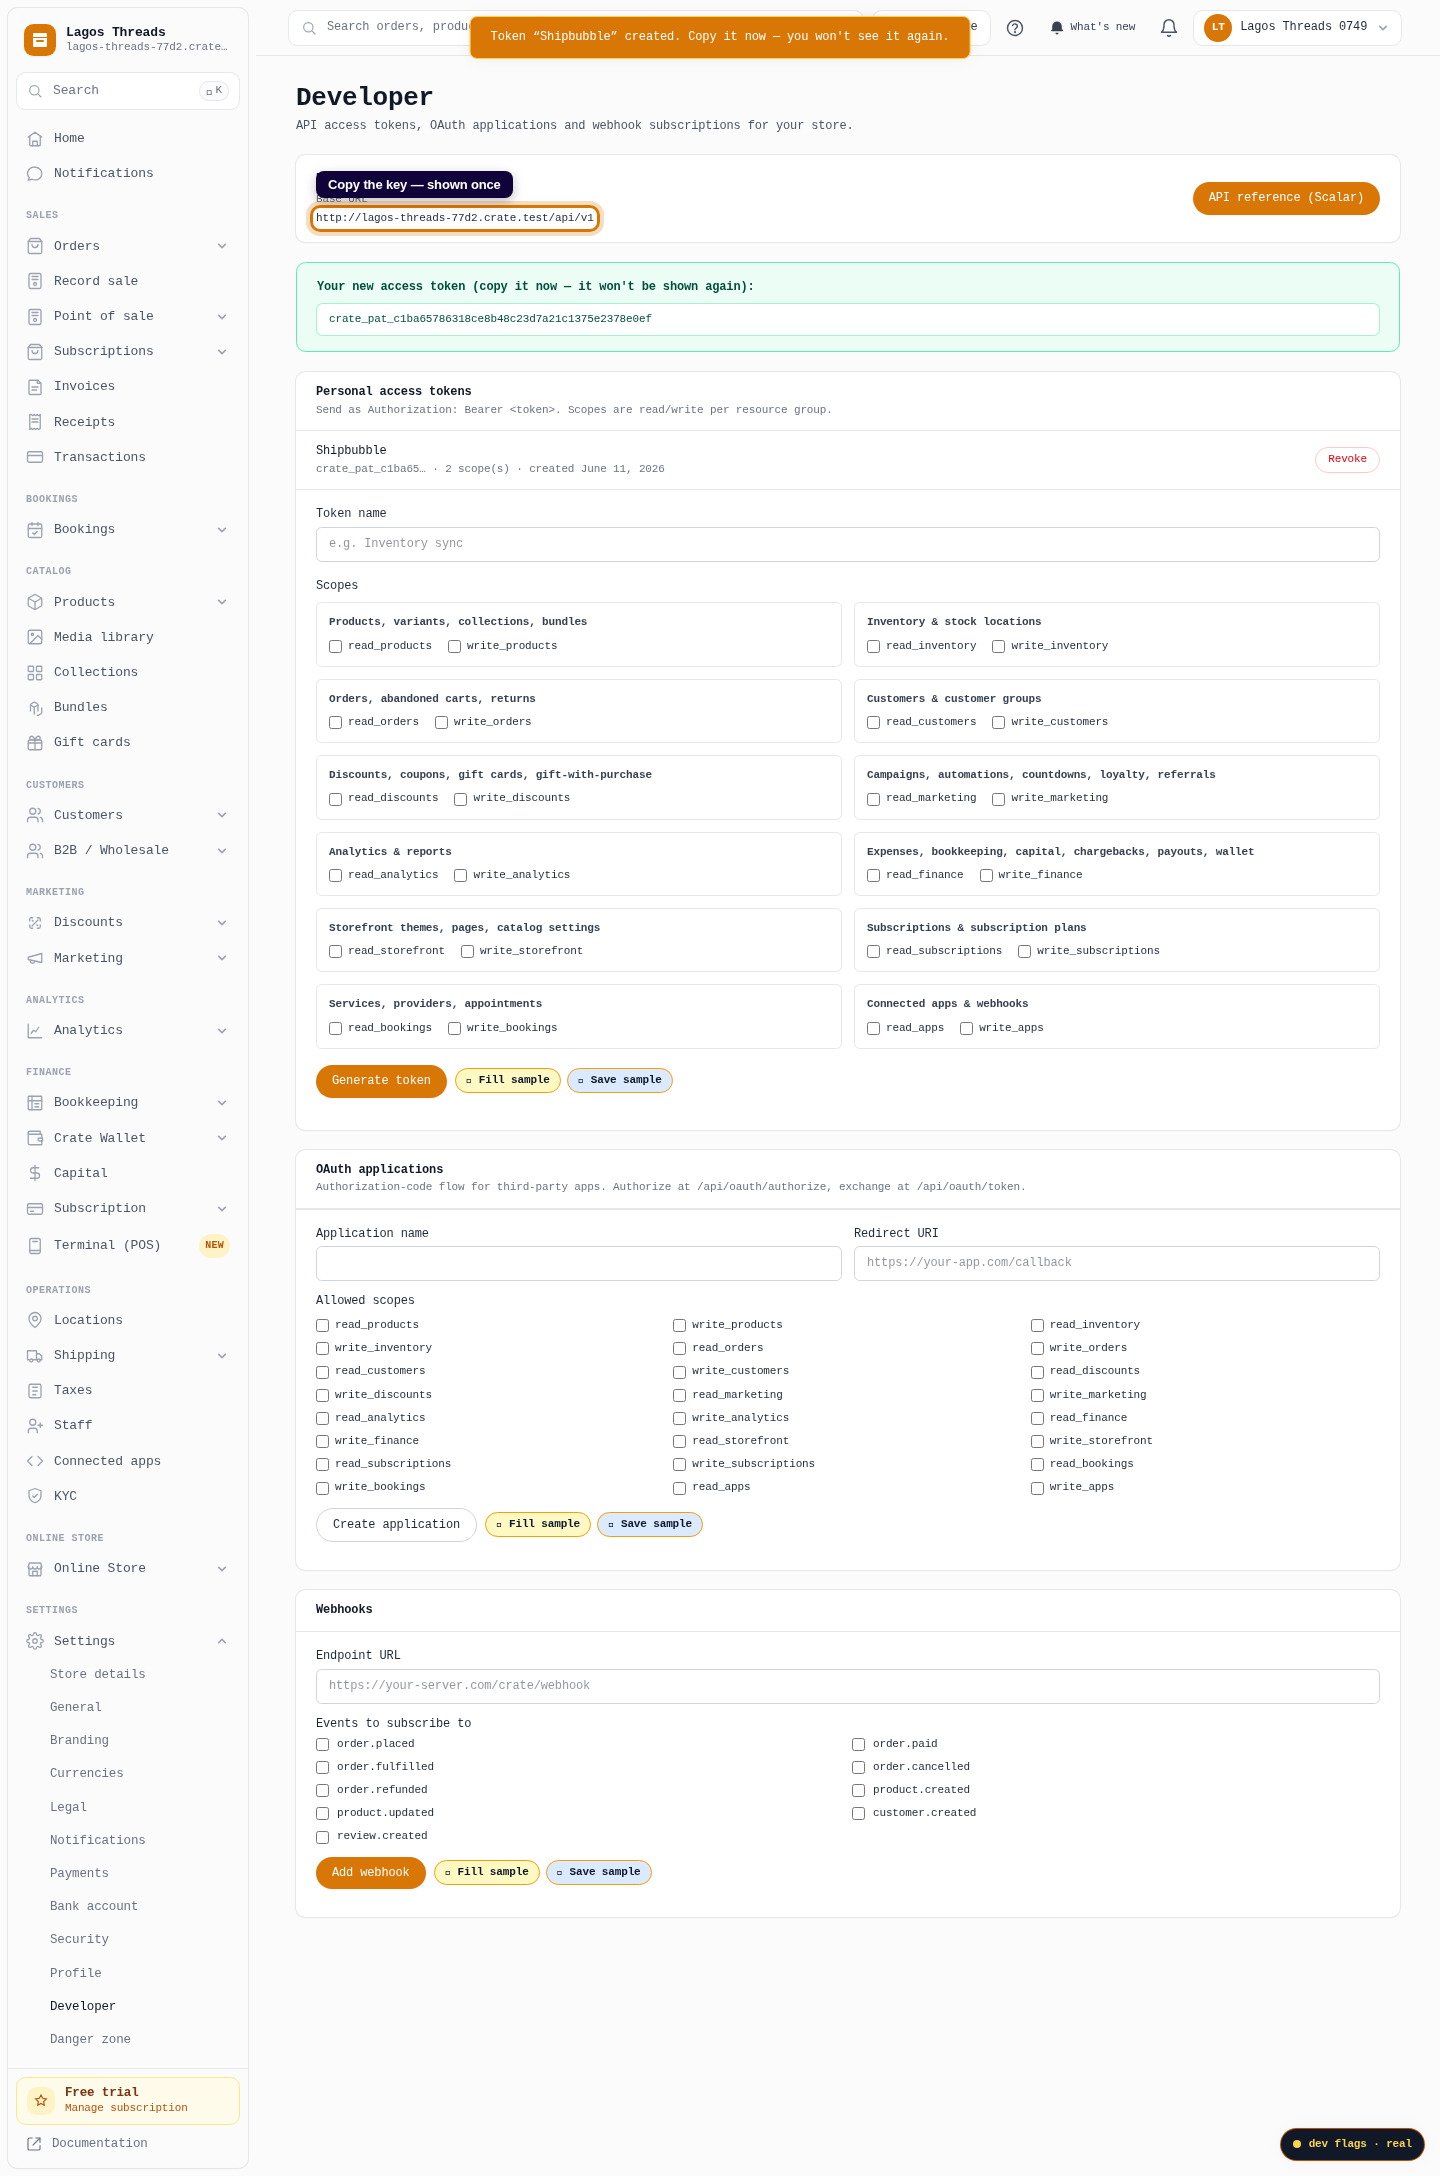
Task: Check OAuth allowed scope write_storefront
Action: (x=1038, y=1442)
